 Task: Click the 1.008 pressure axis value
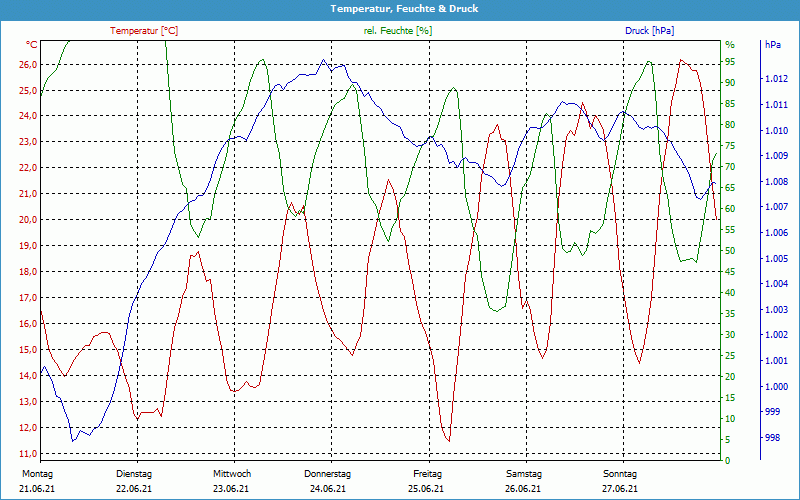[x=776, y=182]
